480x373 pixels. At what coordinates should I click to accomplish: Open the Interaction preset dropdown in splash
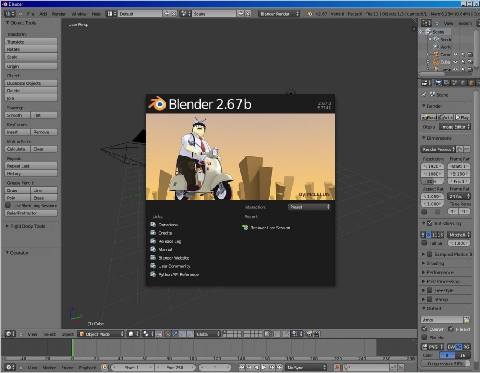tap(309, 207)
